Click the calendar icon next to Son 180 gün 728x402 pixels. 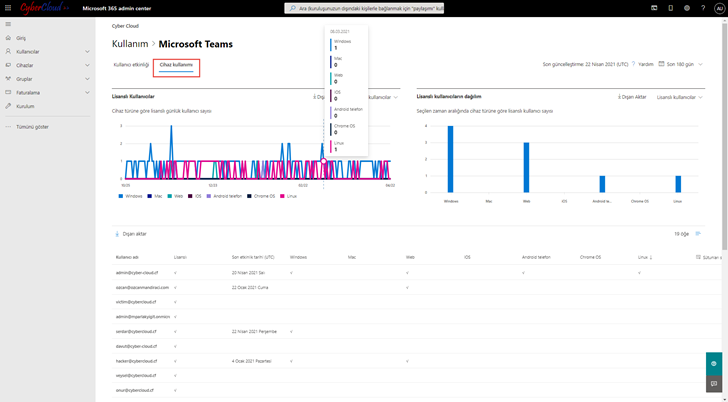pyautogui.click(x=661, y=64)
